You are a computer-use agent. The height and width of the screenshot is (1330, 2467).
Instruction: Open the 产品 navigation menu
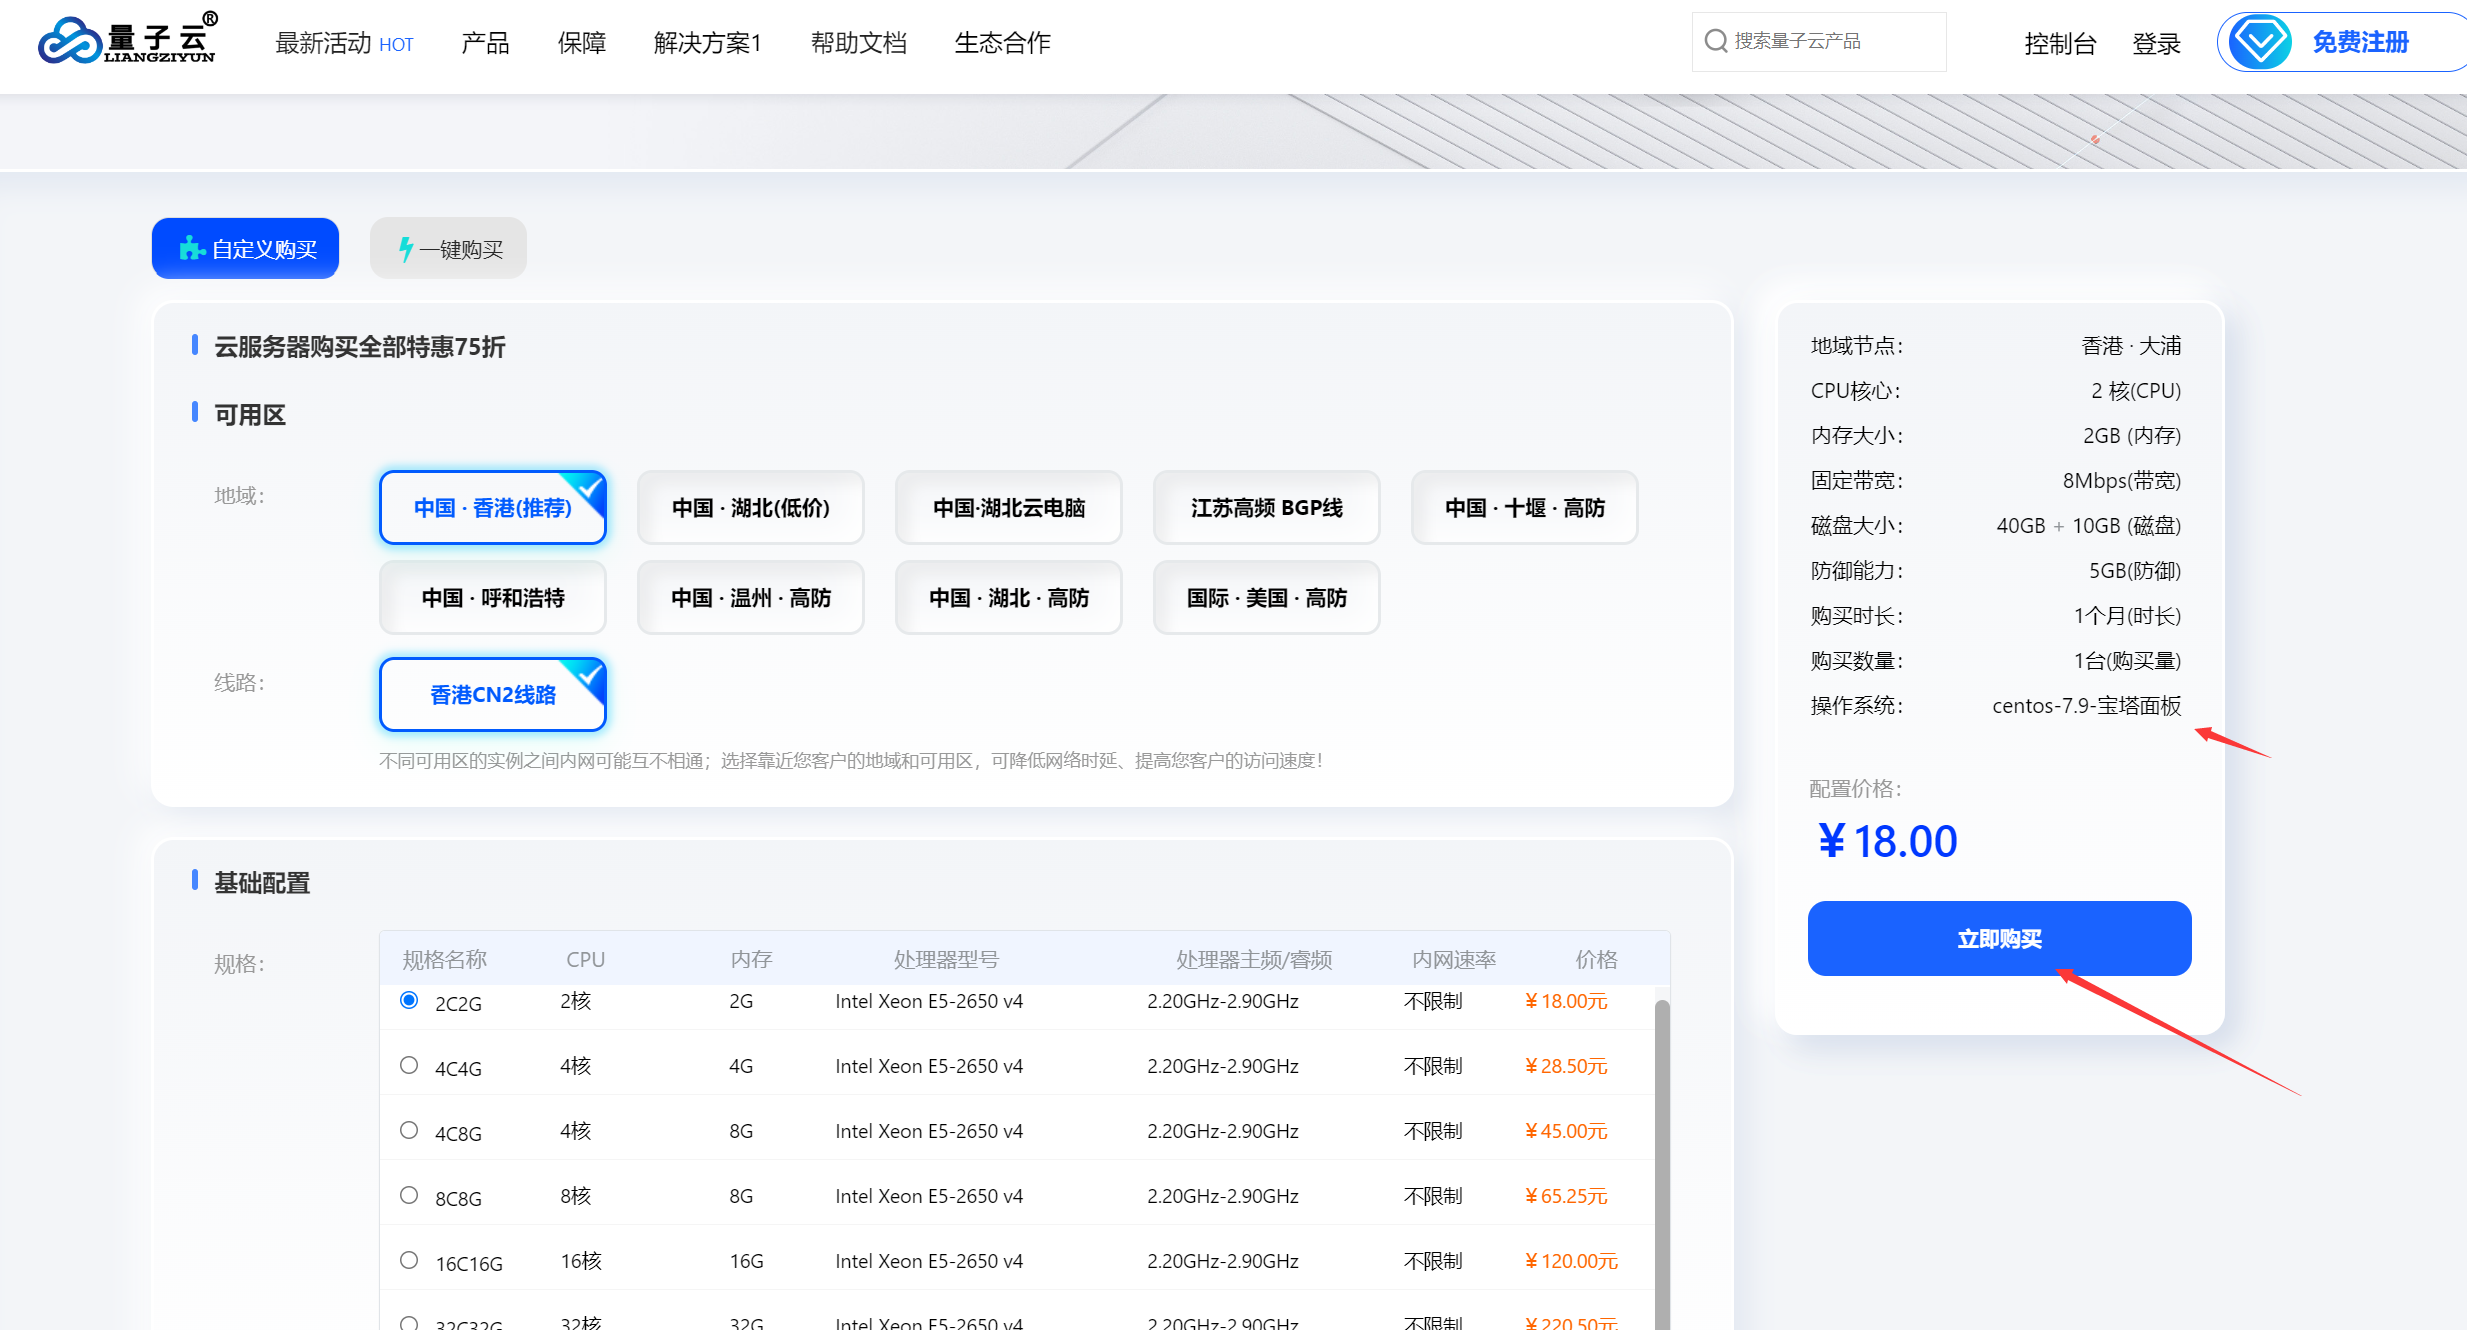[485, 43]
